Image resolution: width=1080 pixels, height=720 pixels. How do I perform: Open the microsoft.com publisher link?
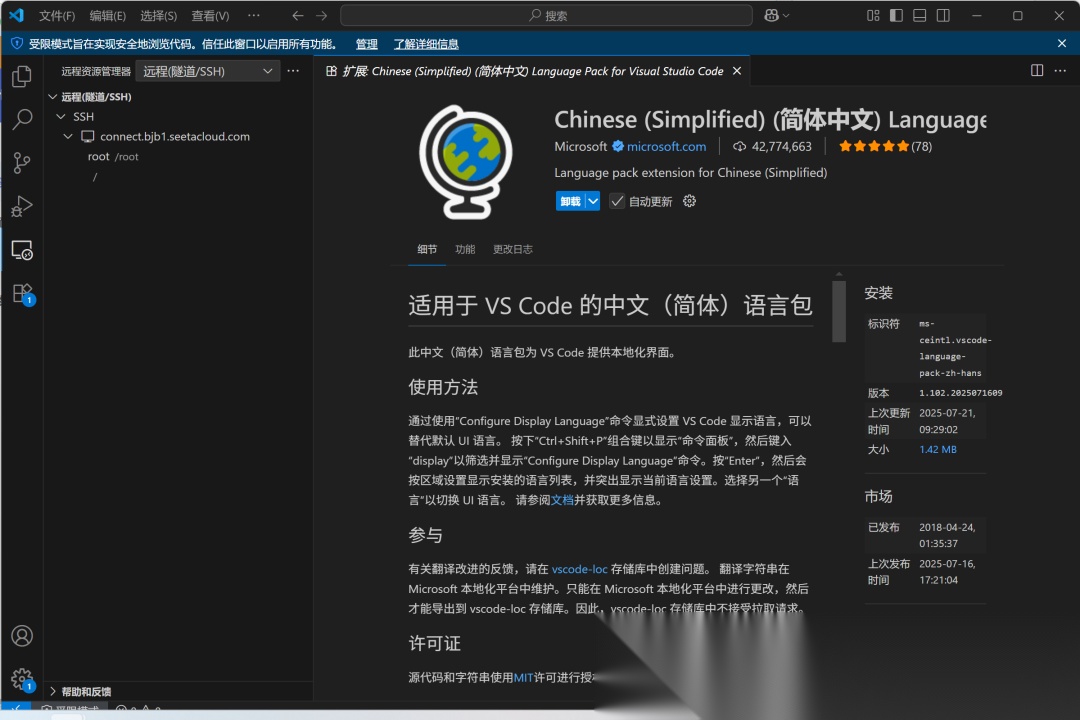pyautogui.click(x=666, y=146)
